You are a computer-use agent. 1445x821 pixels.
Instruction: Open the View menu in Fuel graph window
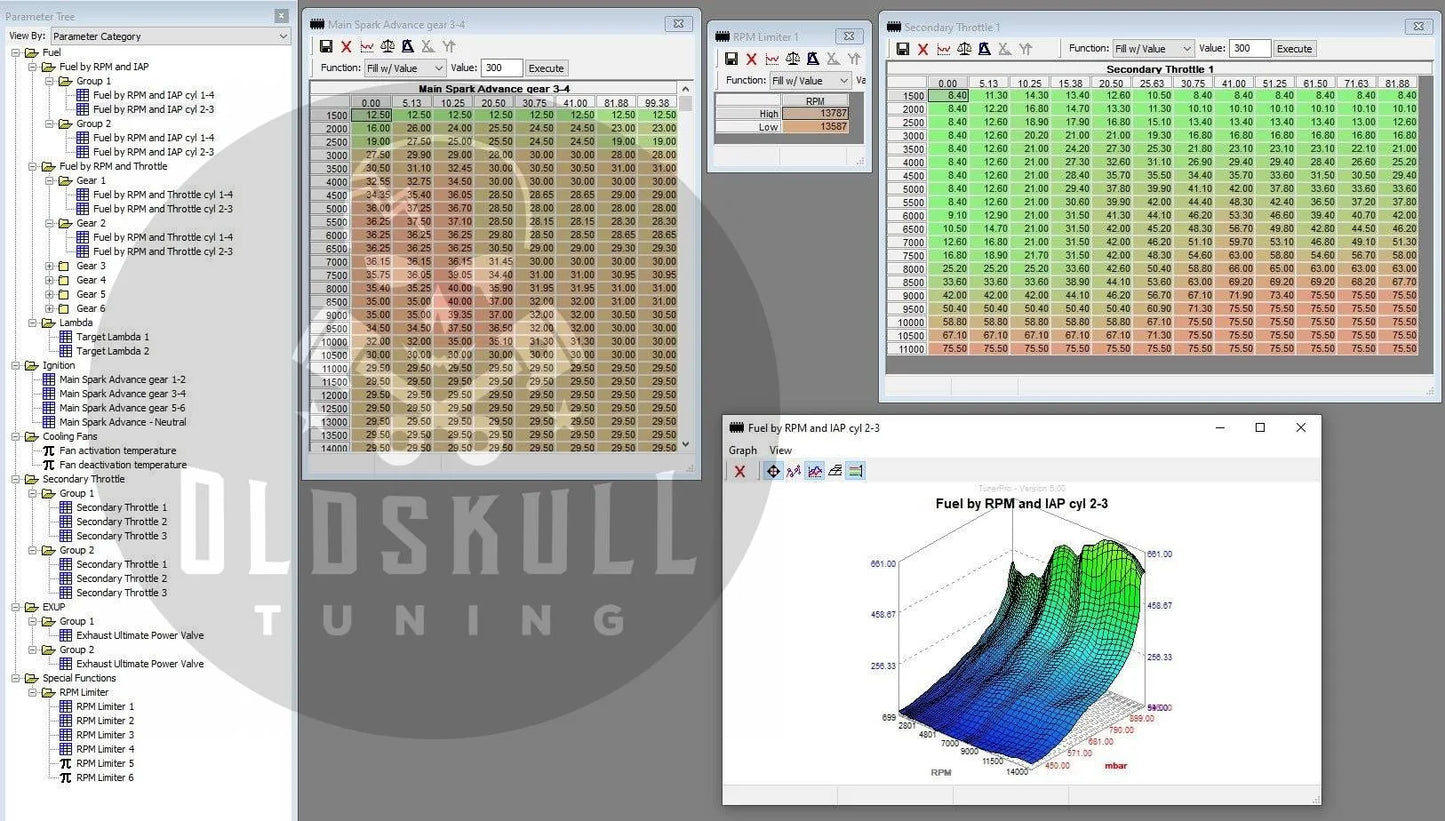(780, 451)
